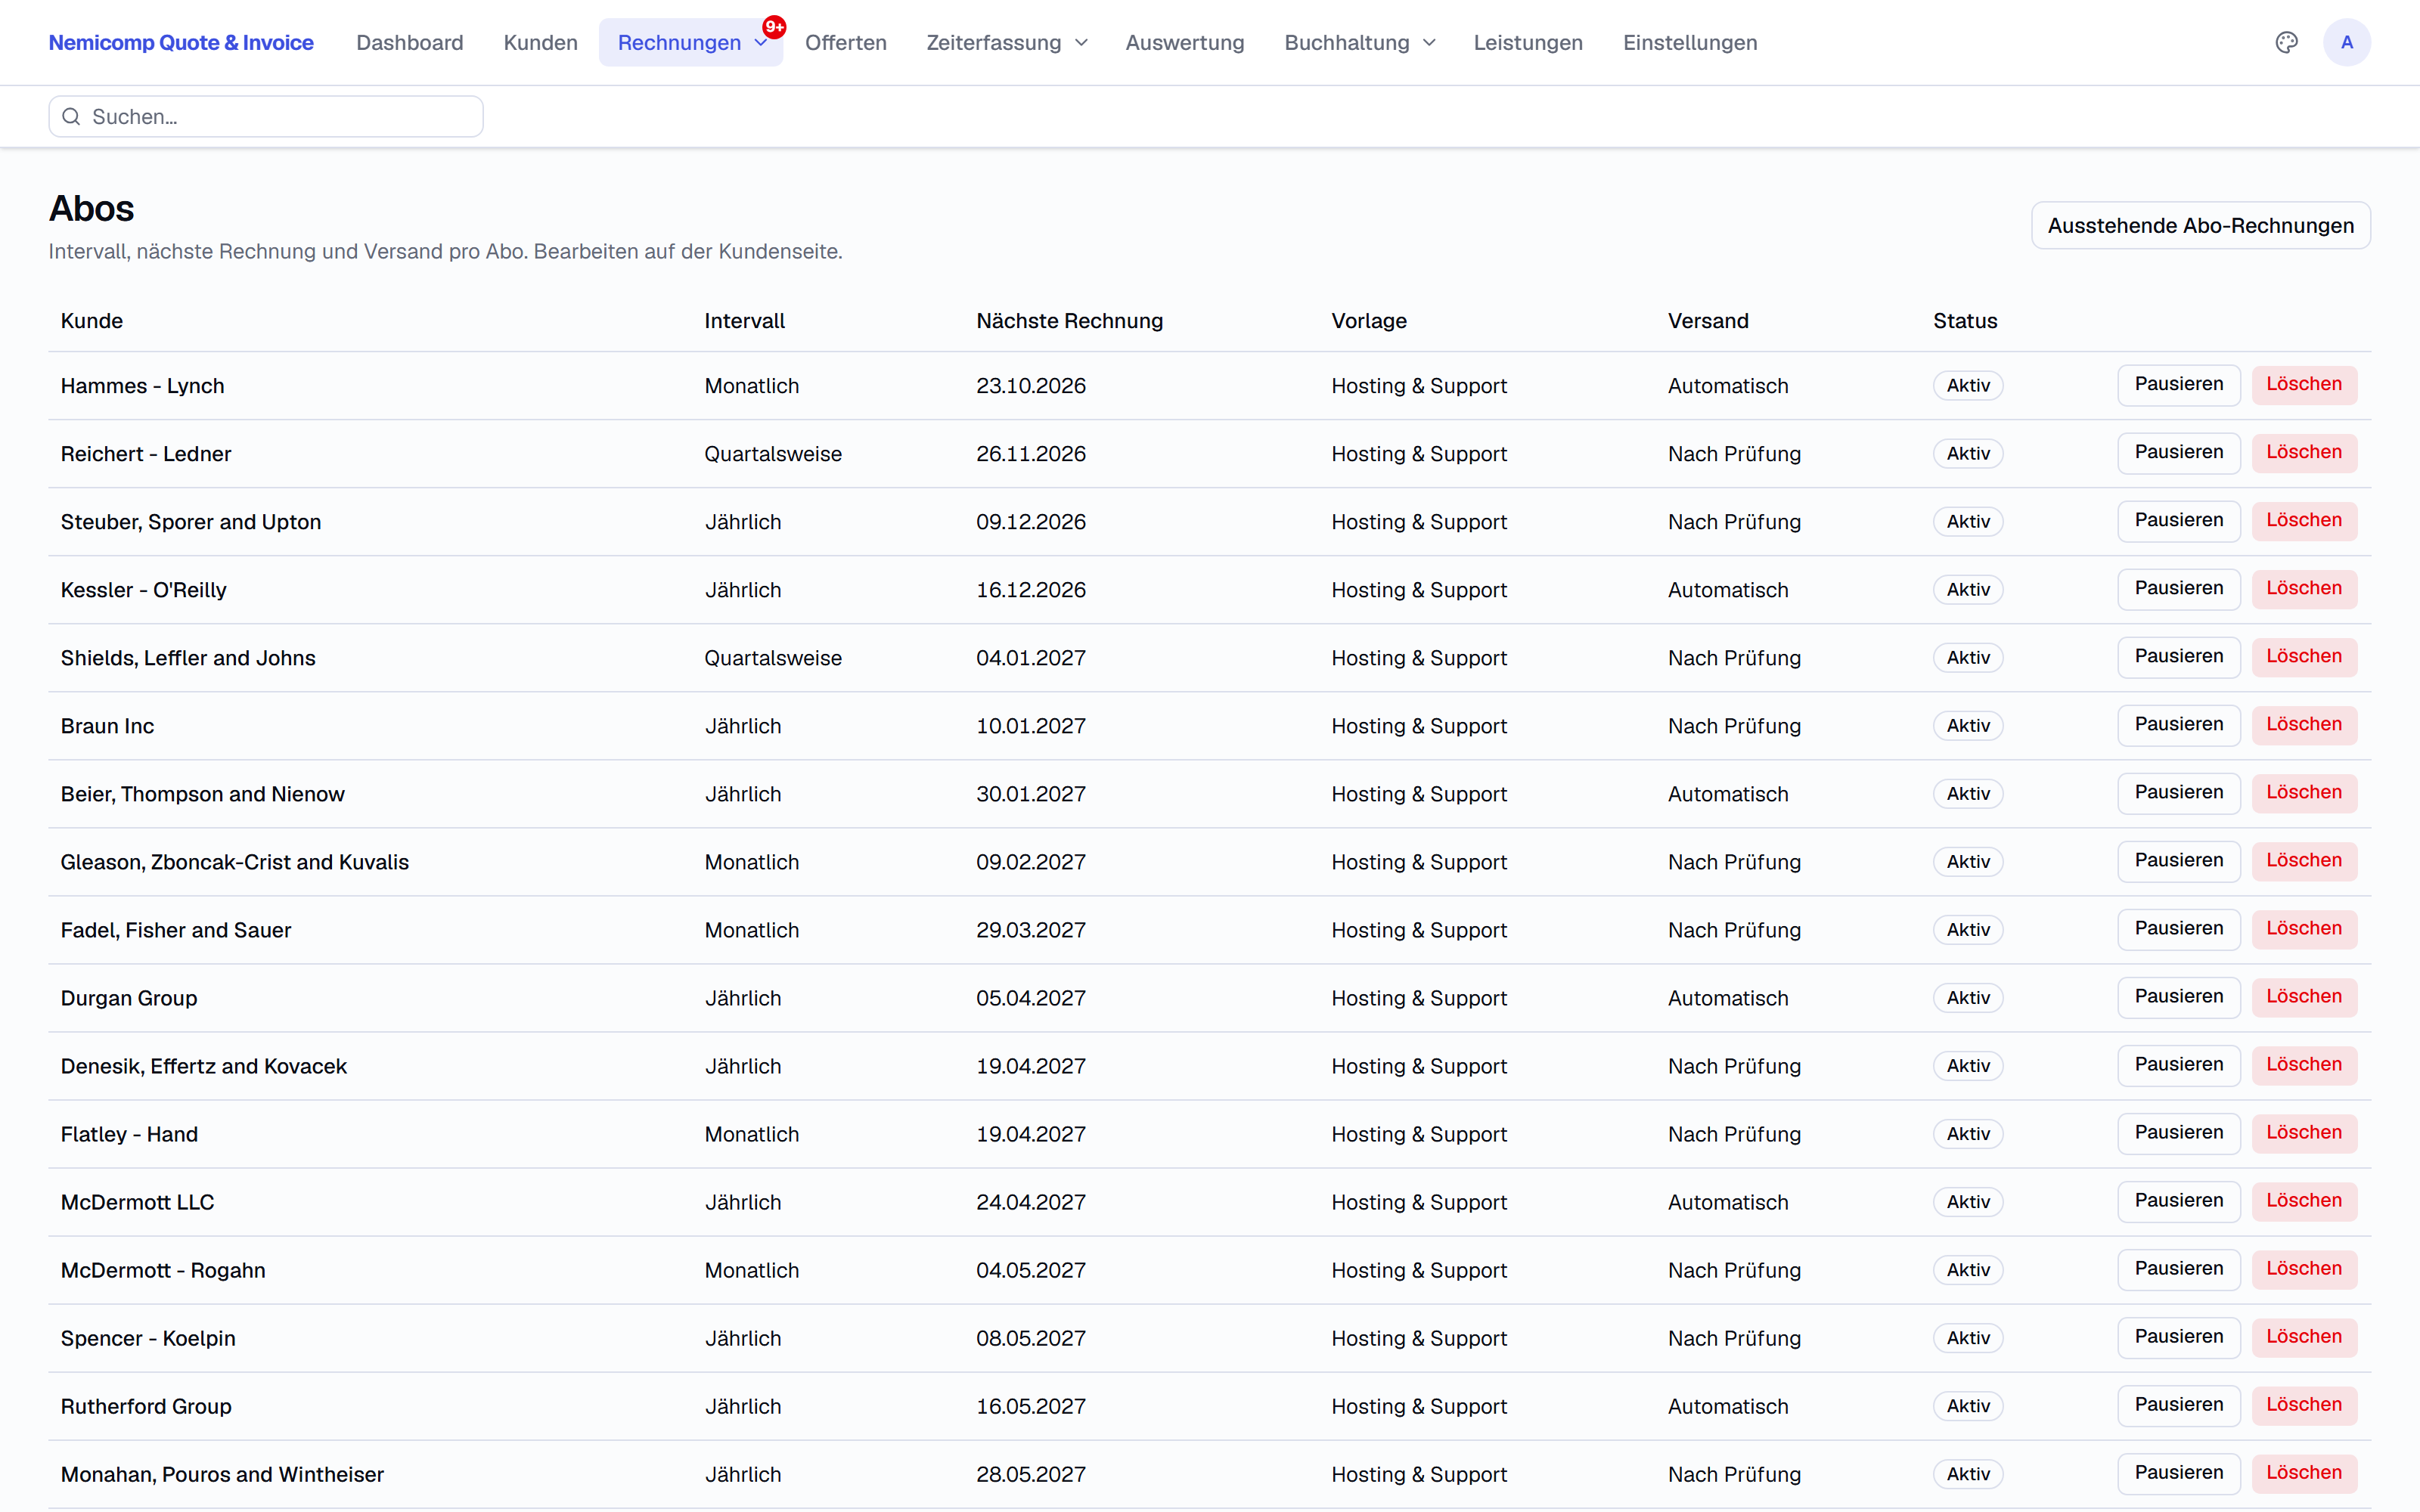
Task: Pause the Durgan Group subscription
Action: pyautogui.click(x=2178, y=997)
